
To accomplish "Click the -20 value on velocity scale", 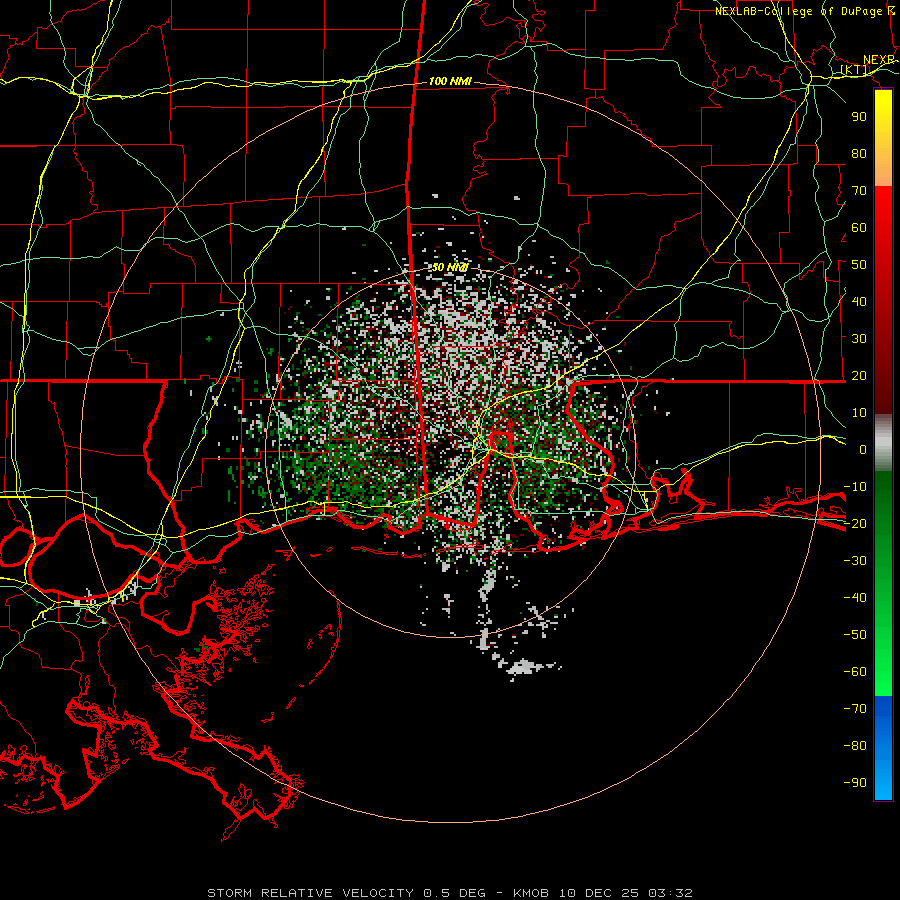I will (855, 524).
